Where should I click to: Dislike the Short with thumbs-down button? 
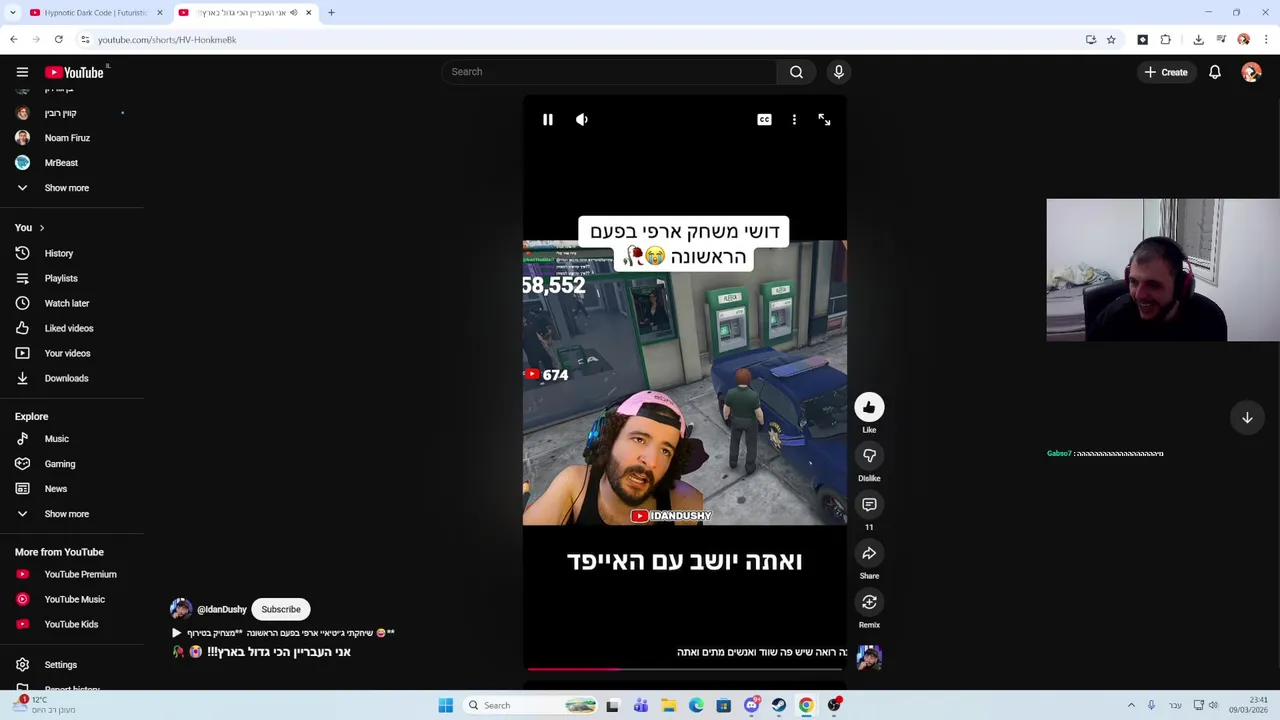869,456
